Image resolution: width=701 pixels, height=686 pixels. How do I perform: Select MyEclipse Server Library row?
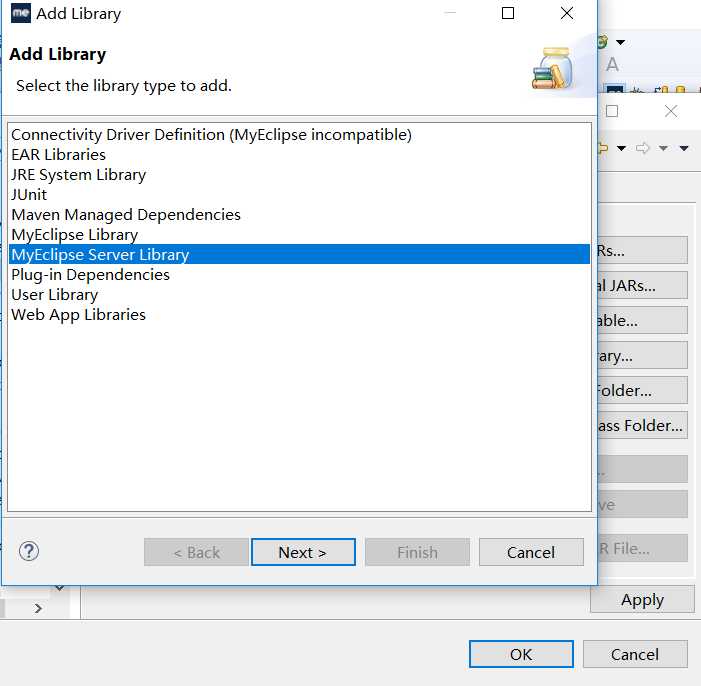click(x=299, y=254)
